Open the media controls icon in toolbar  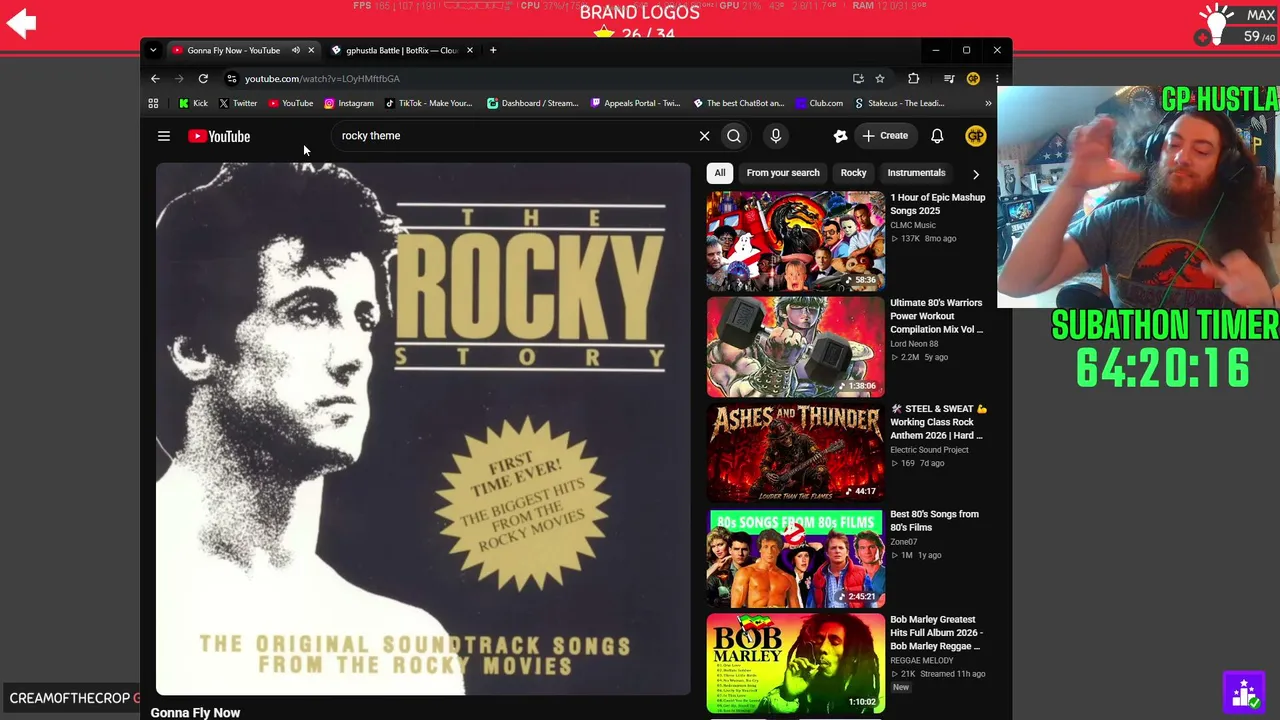coord(949,79)
